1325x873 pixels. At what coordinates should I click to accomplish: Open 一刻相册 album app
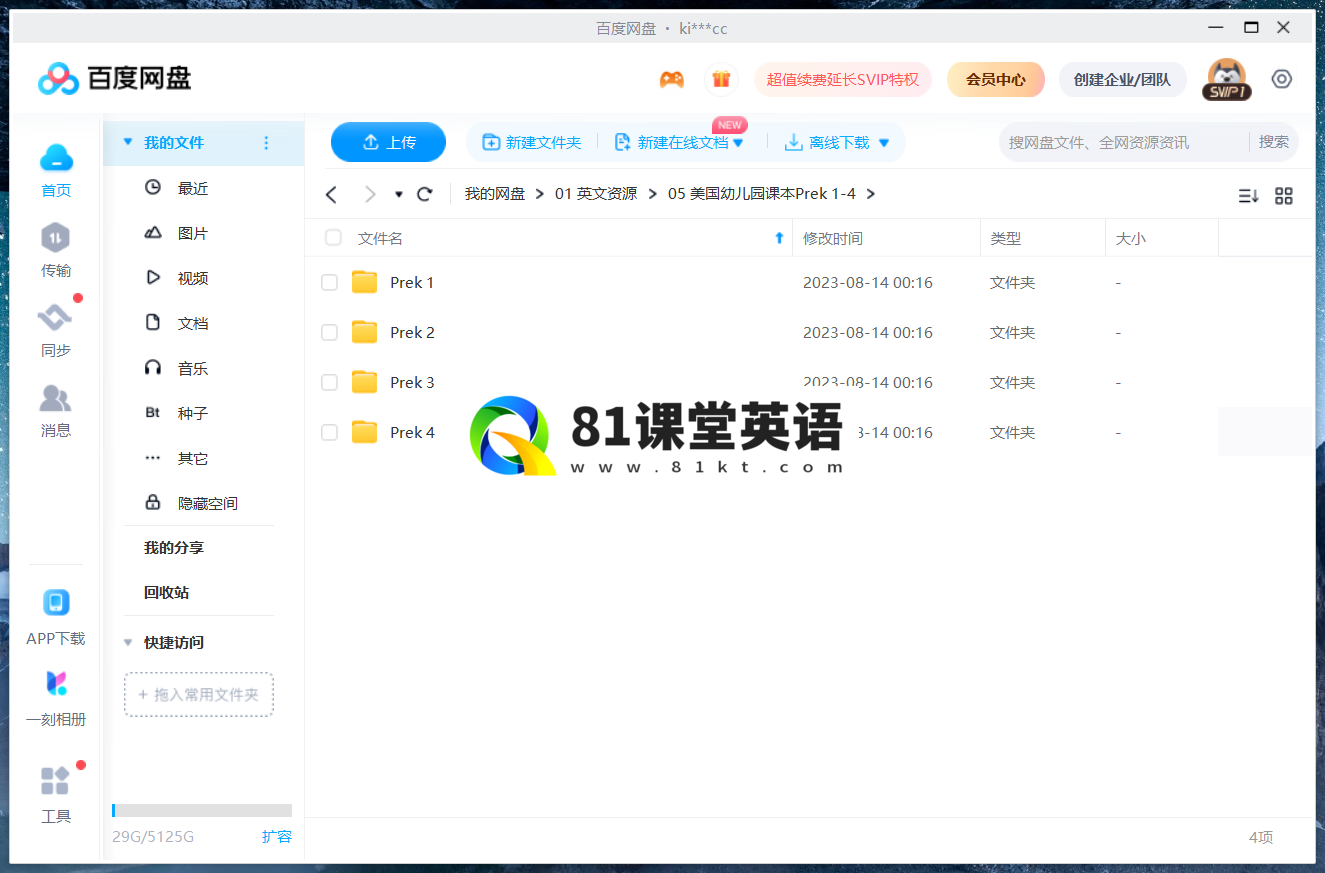click(x=56, y=698)
